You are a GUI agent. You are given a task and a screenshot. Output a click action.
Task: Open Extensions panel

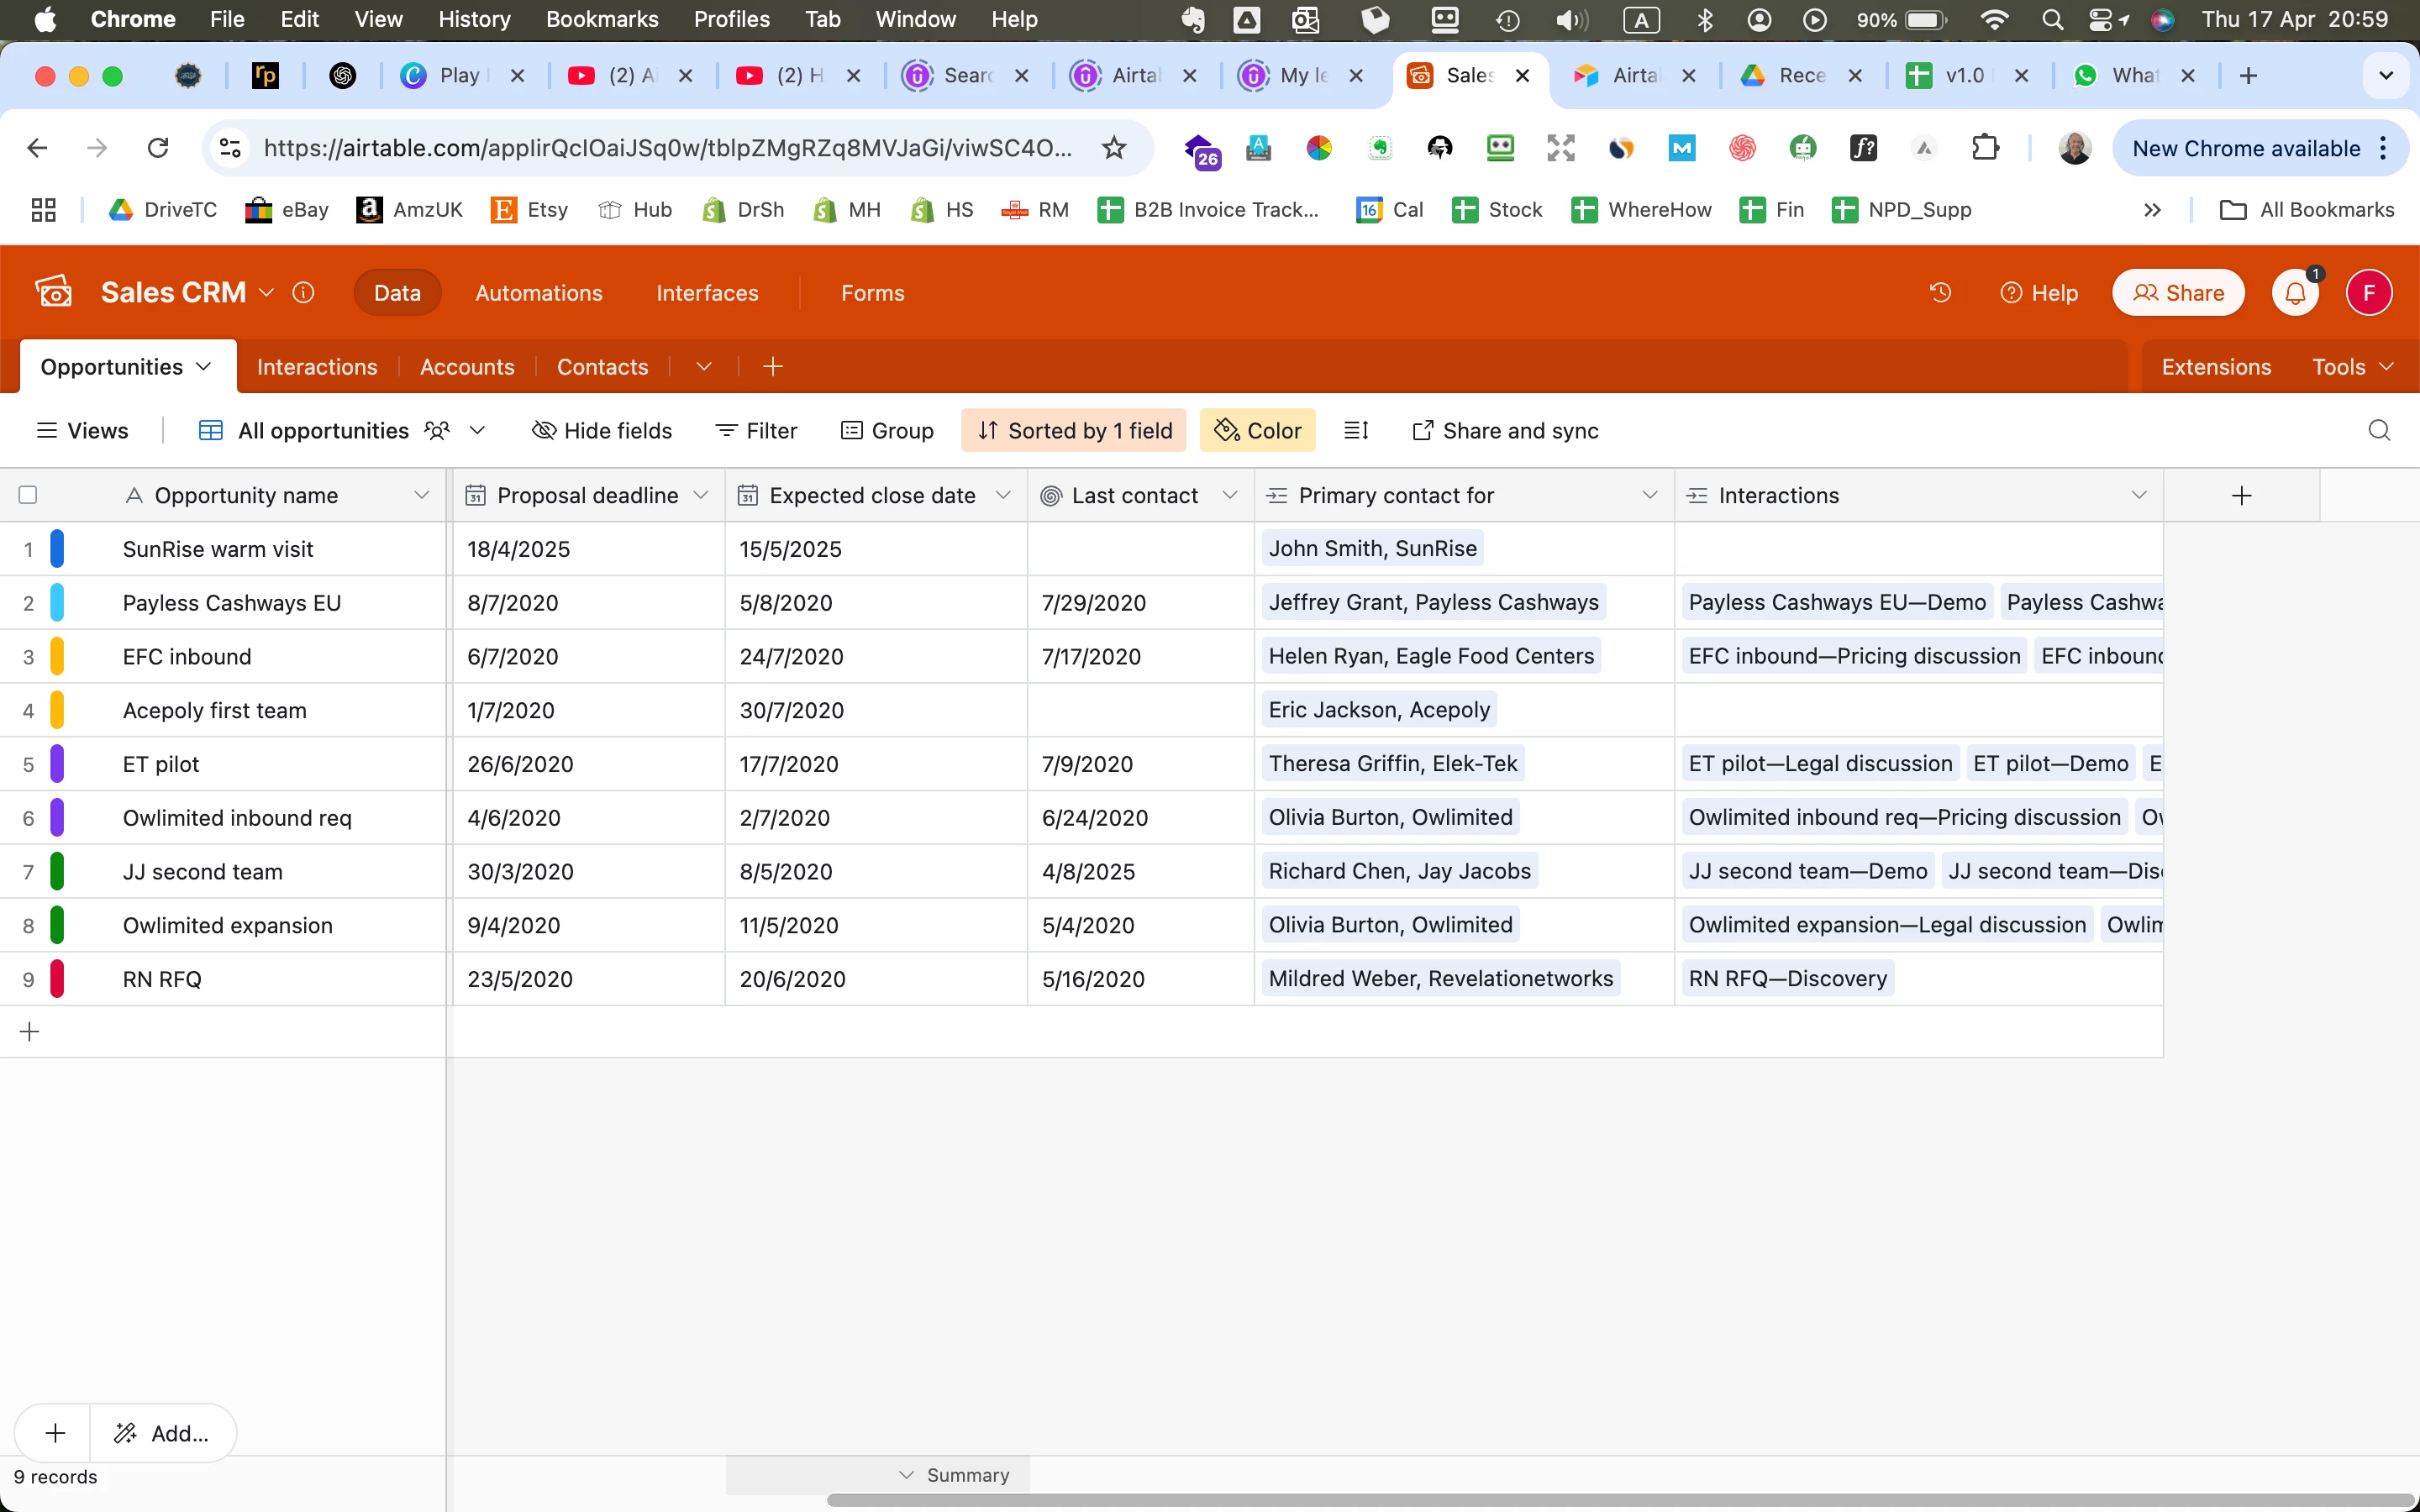(2216, 367)
